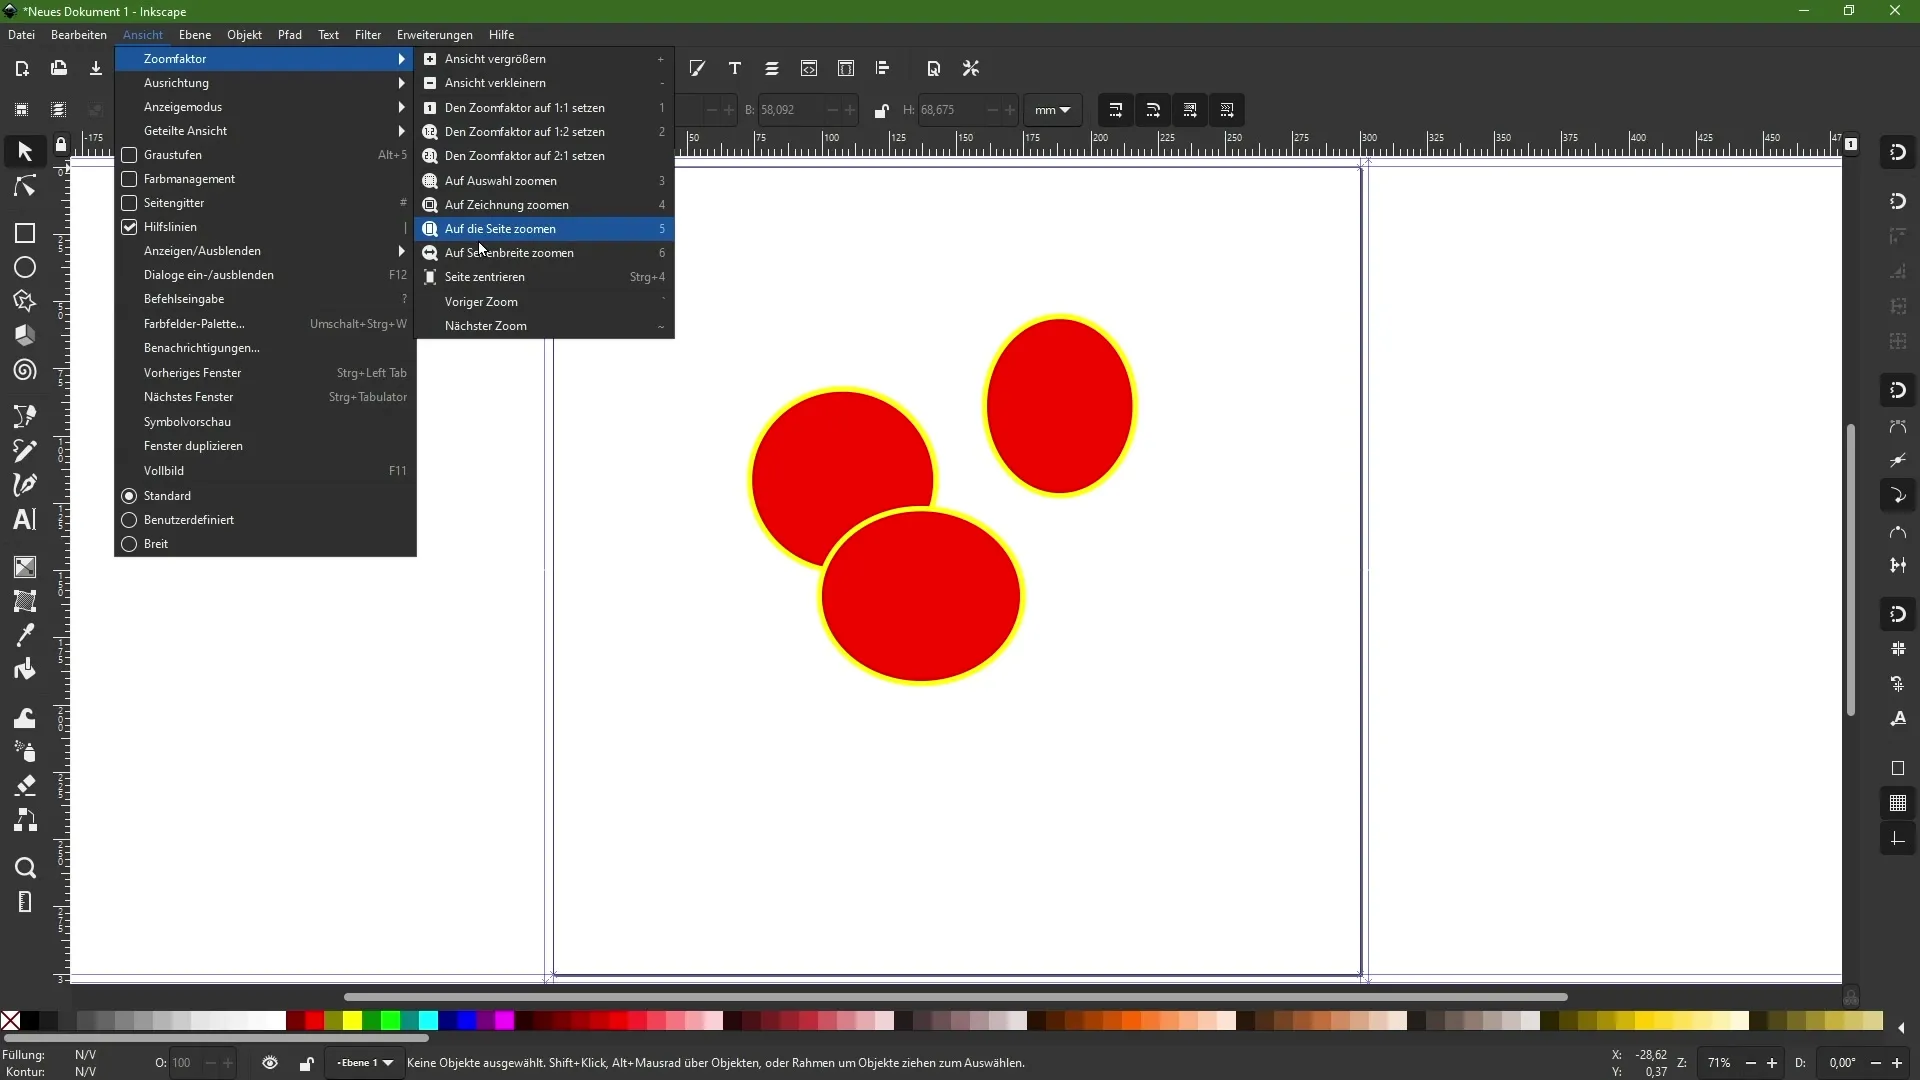
Task: Open the Zoomfaktor submenu entry
Action: coord(265,59)
